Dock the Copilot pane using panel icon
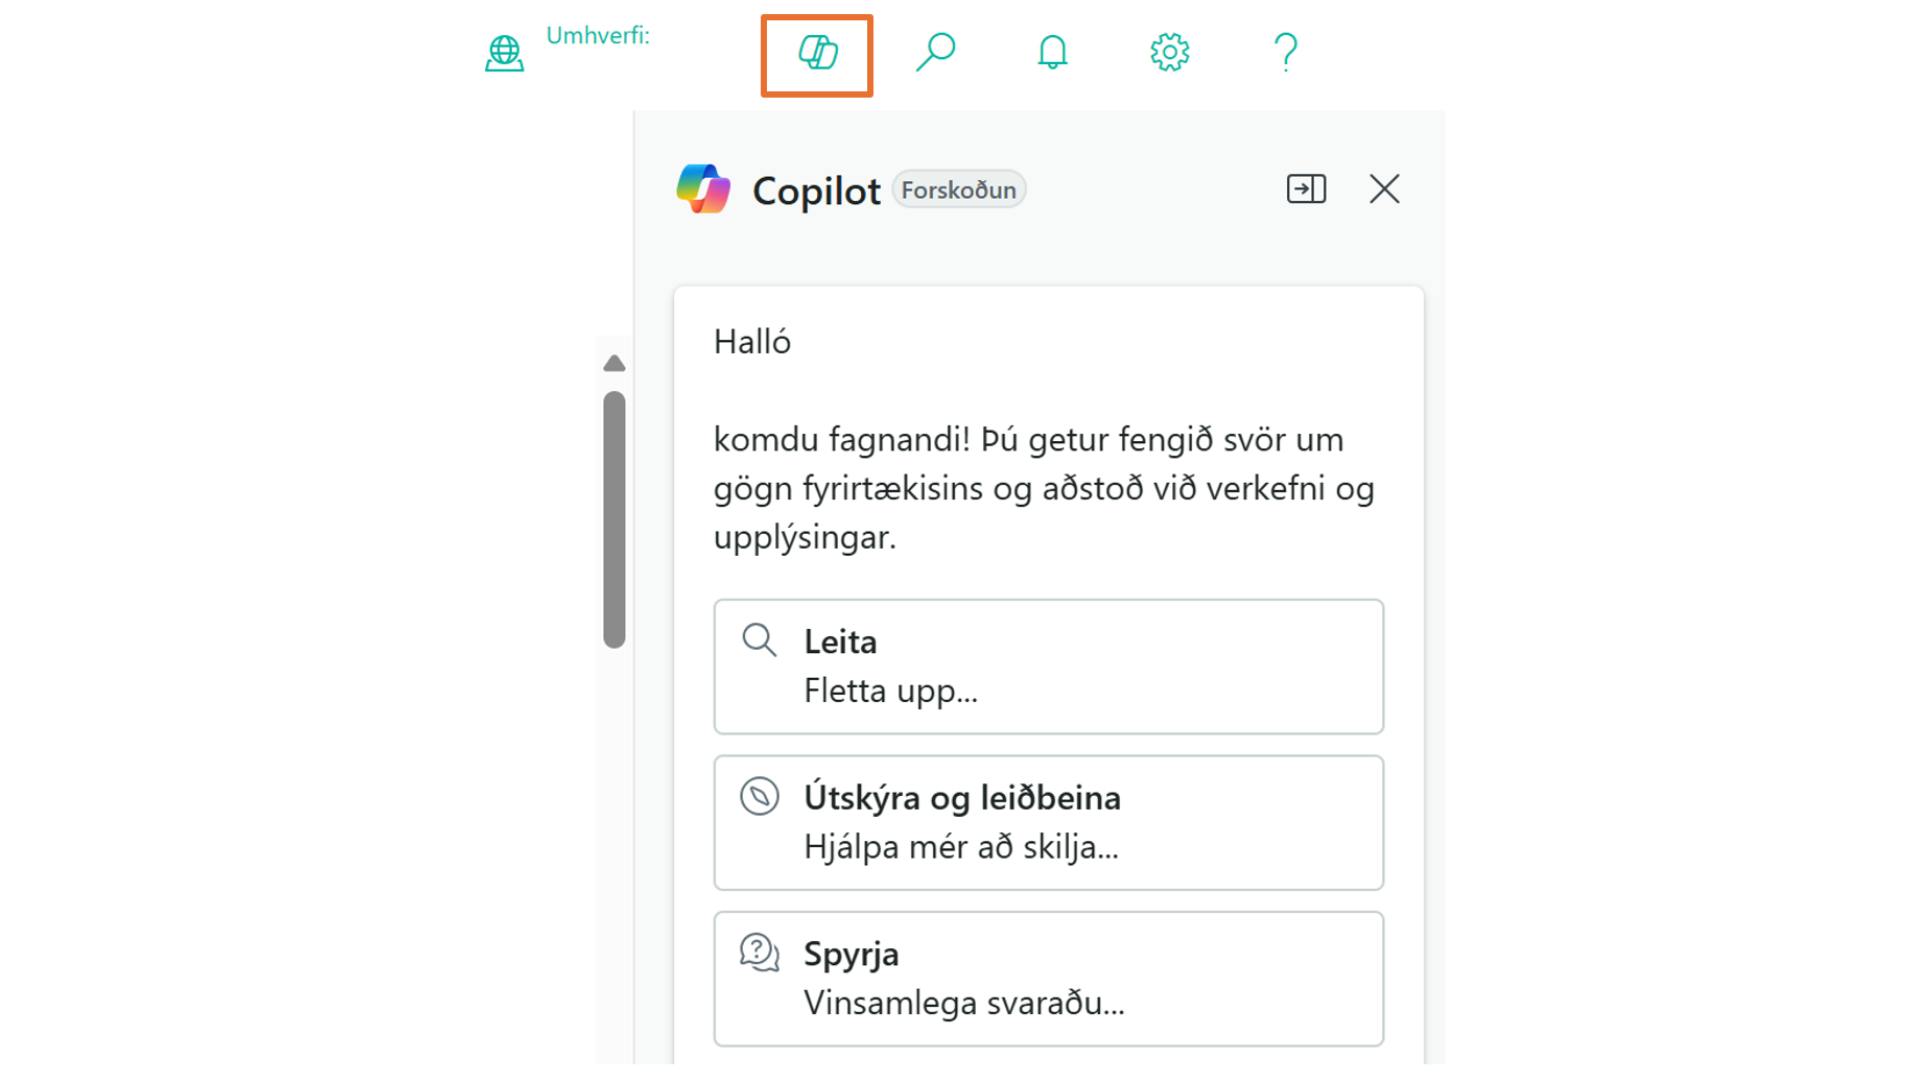 [x=1306, y=189]
